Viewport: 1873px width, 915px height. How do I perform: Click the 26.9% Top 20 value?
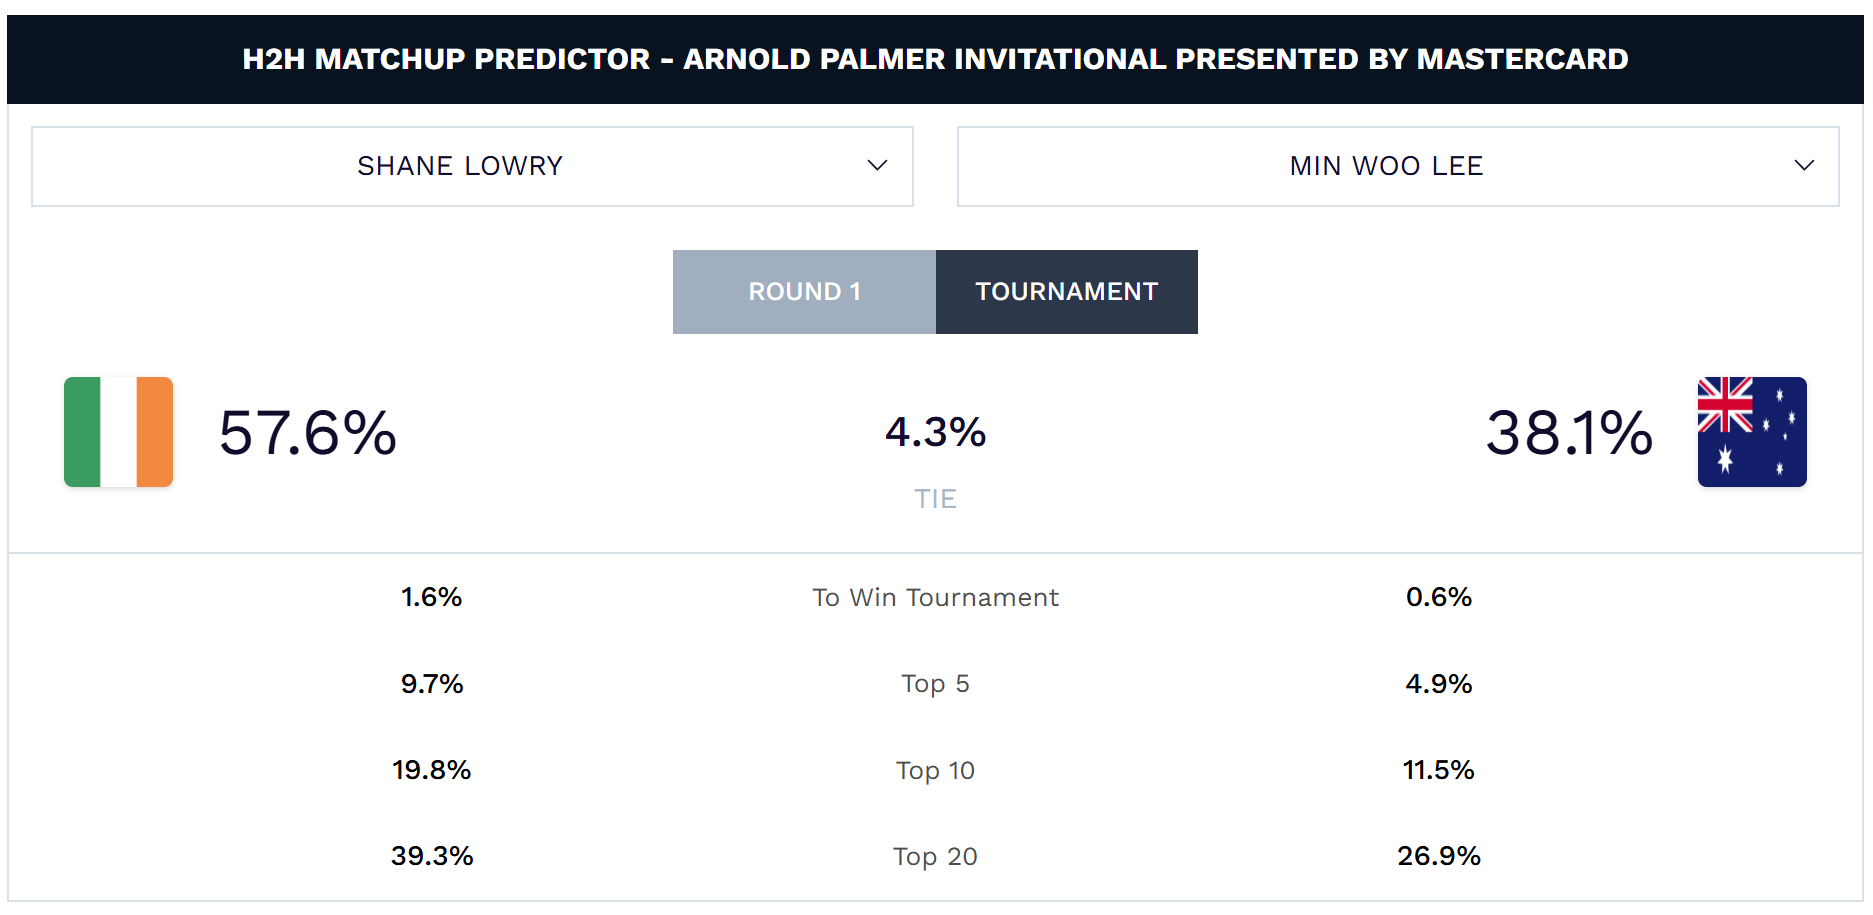pyautogui.click(x=1438, y=856)
